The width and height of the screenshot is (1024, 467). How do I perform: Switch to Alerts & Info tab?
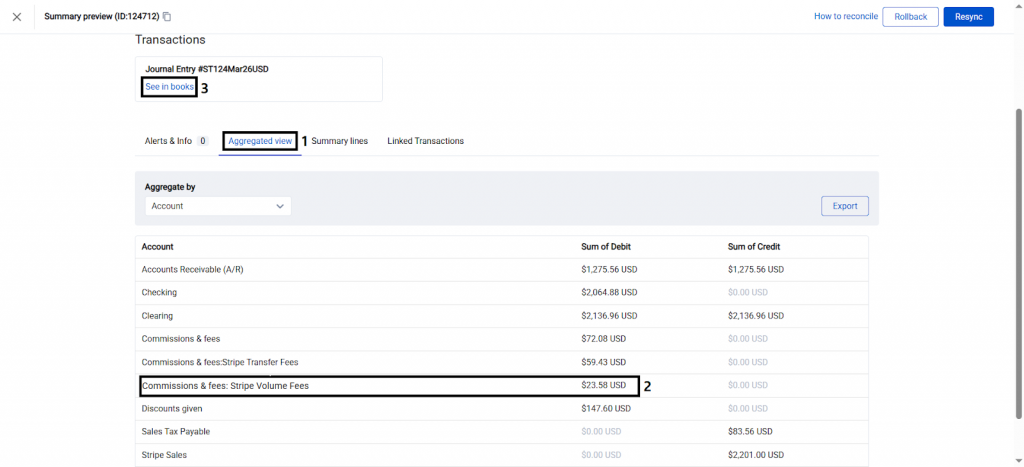coord(168,141)
